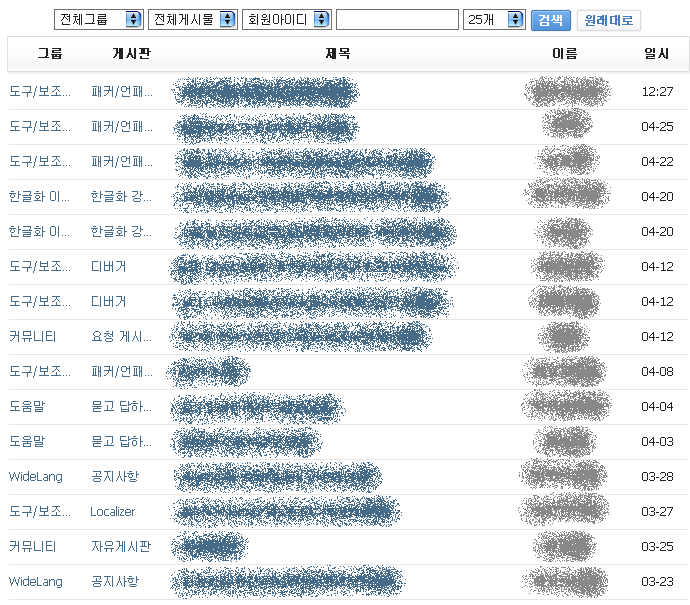This screenshot has width=690, height=605.
Task: Click the 일시 column header
Action: coord(657,54)
